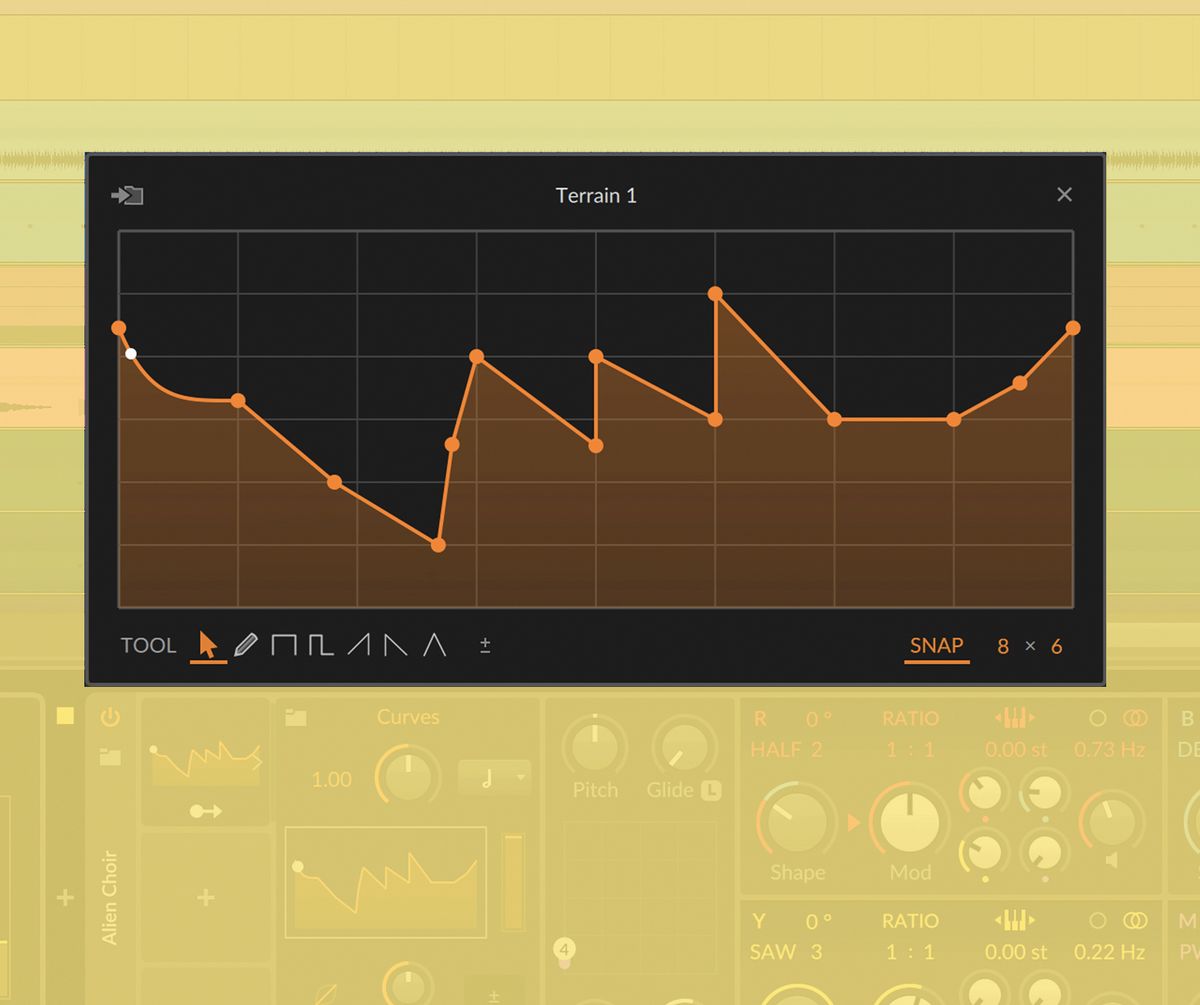
Task: Click the Terrain 1 title bar label
Action: pyautogui.click(x=596, y=196)
